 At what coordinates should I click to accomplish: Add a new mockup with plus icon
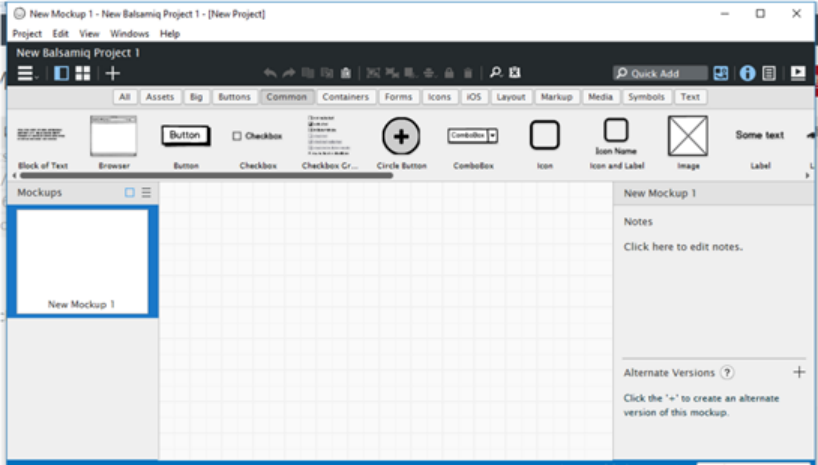click(x=112, y=73)
